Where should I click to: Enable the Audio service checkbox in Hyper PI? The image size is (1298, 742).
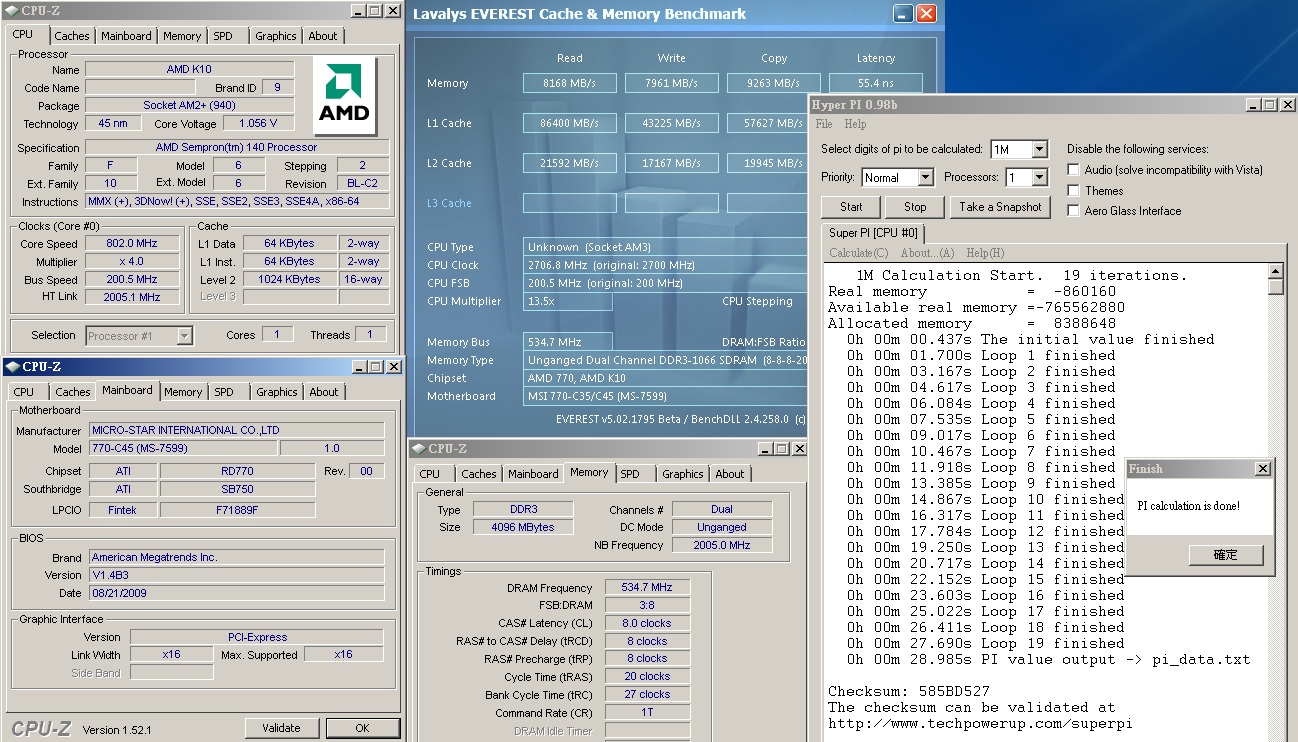tap(1073, 170)
